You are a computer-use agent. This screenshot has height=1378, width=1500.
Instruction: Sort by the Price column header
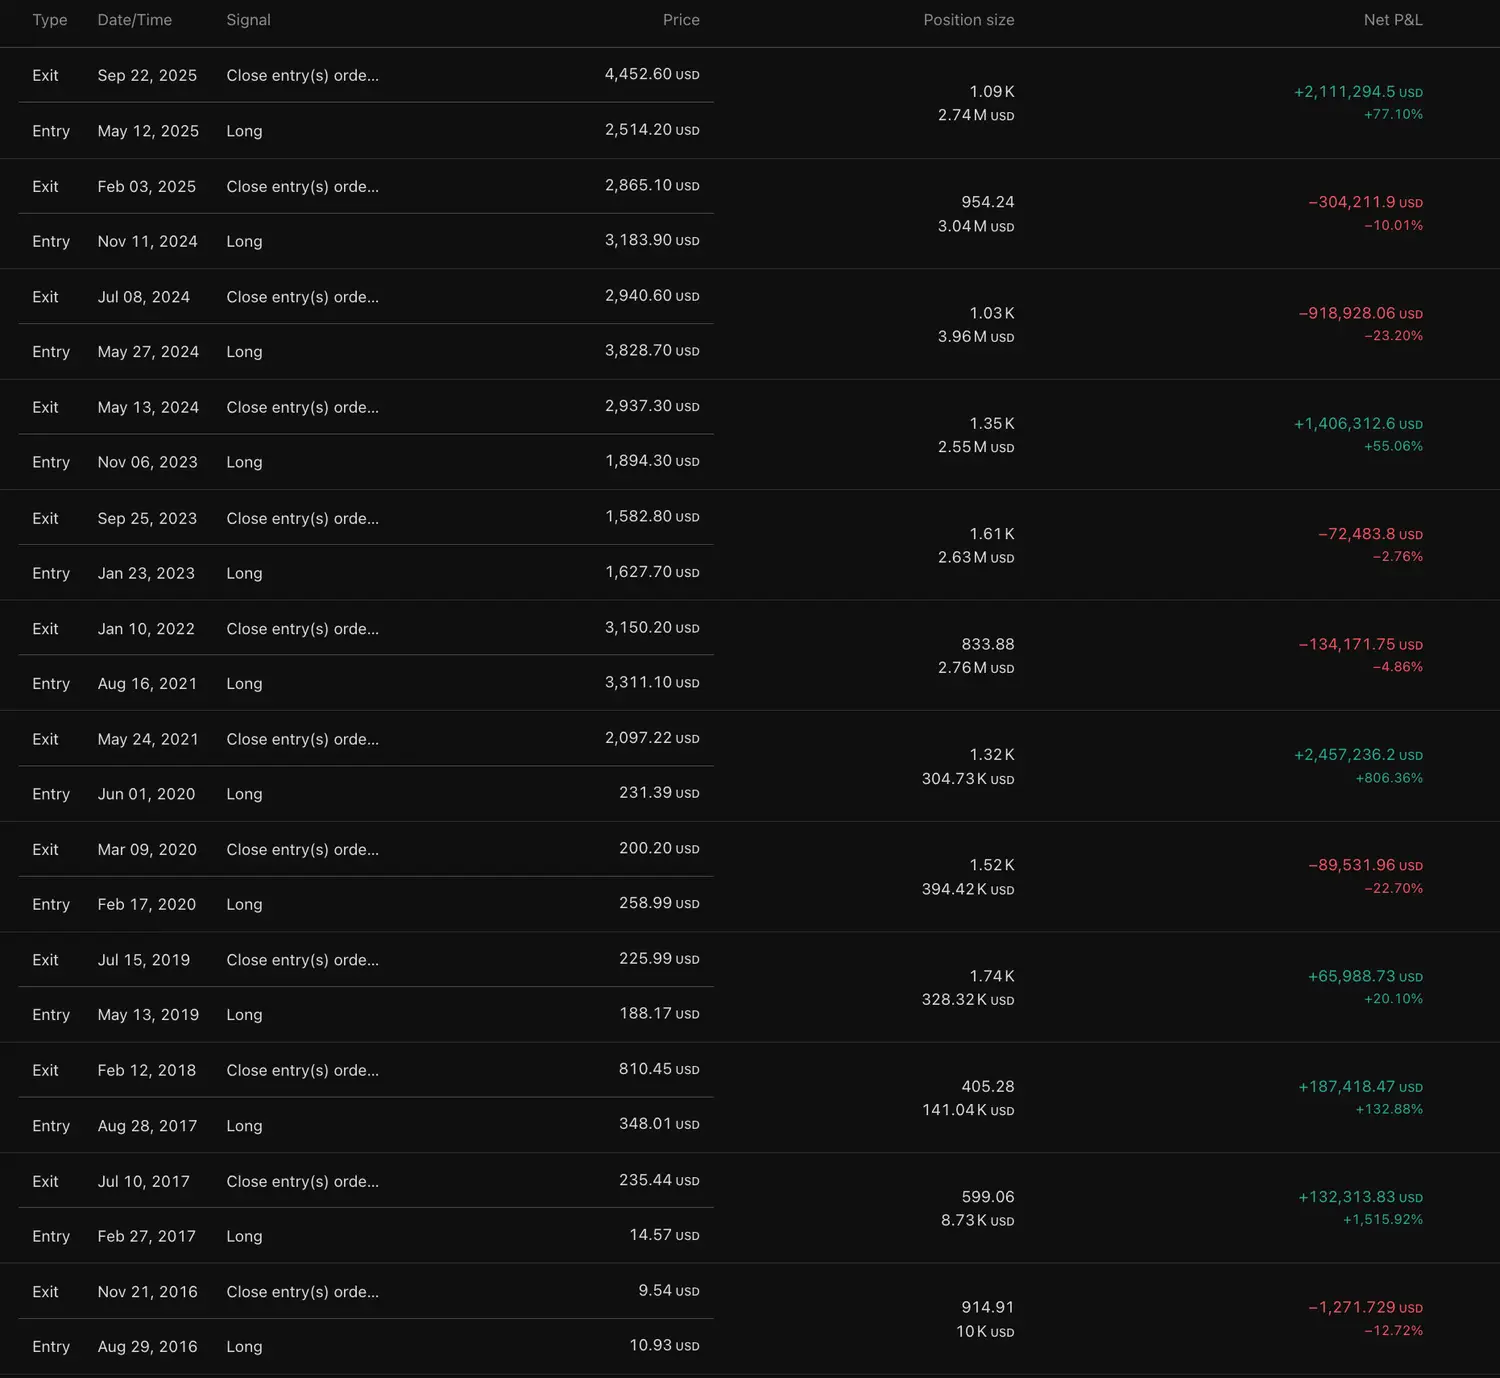tap(680, 20)
